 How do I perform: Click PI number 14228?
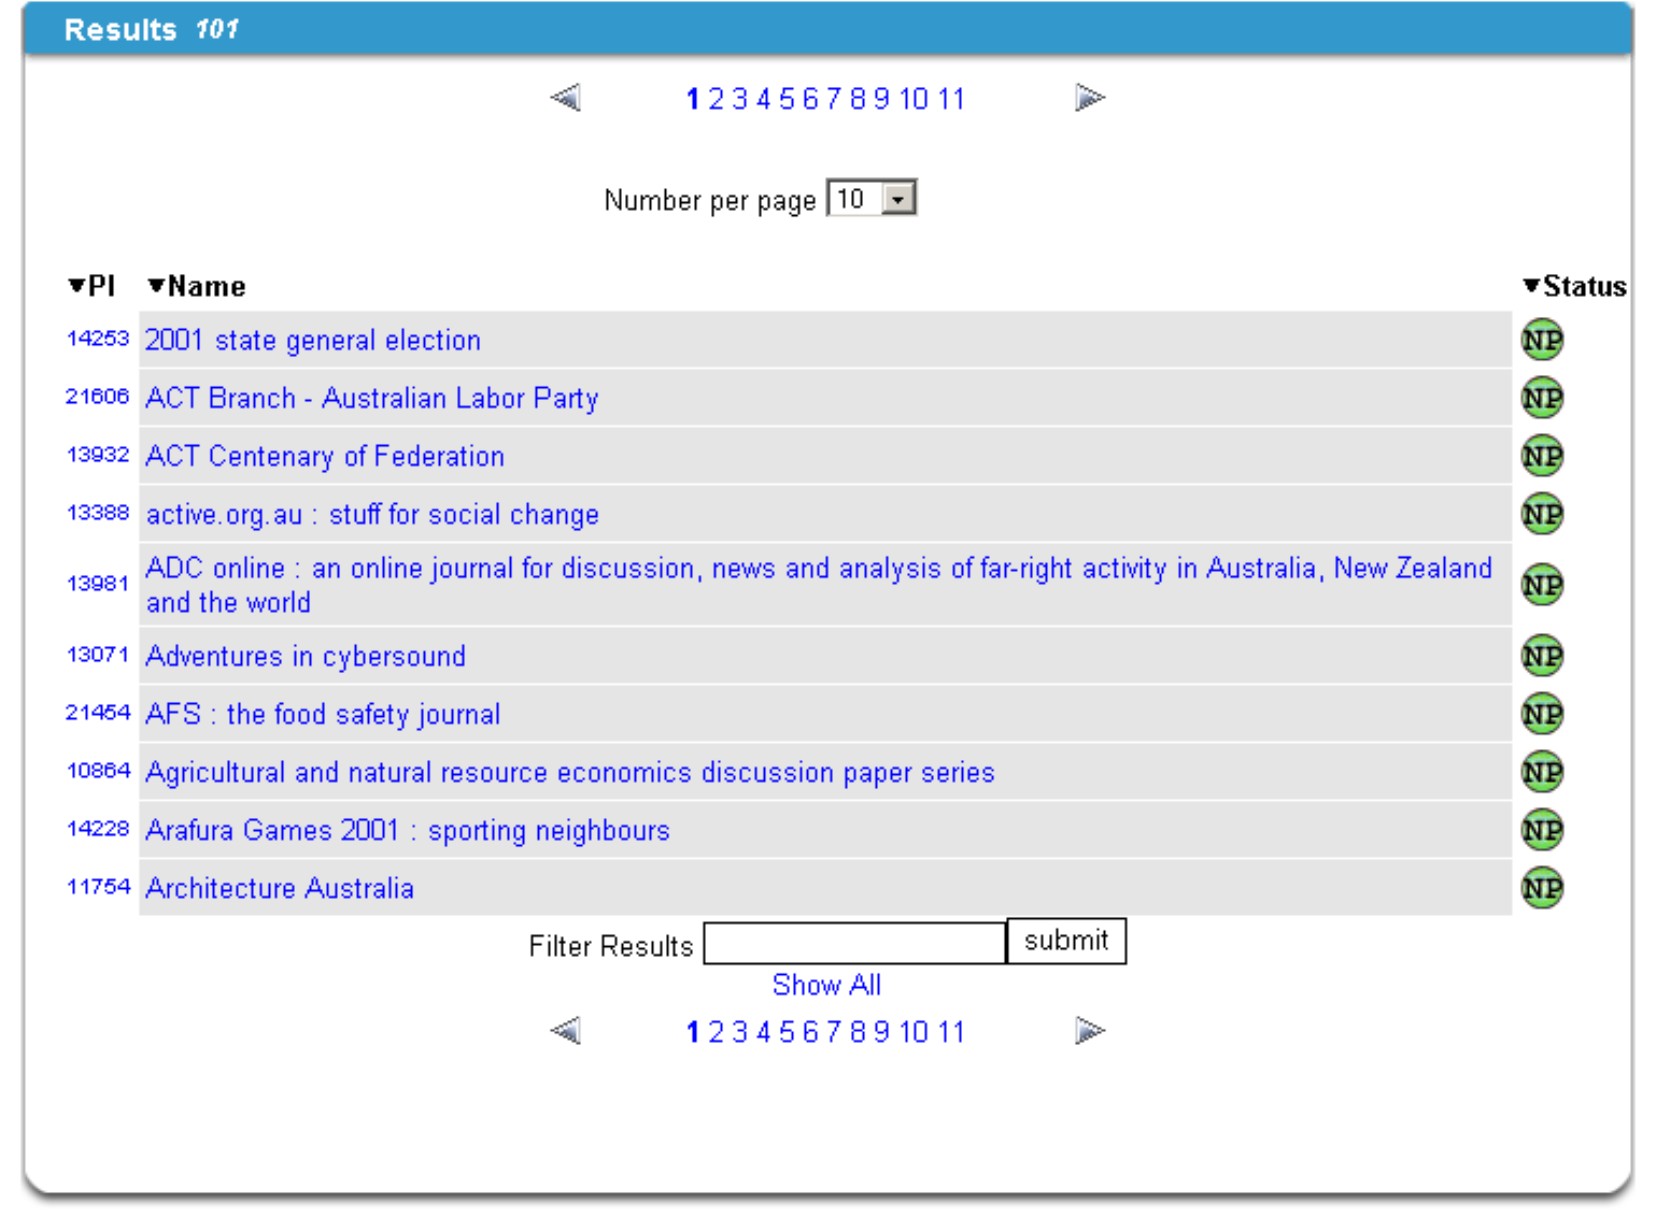coord(98,829)
